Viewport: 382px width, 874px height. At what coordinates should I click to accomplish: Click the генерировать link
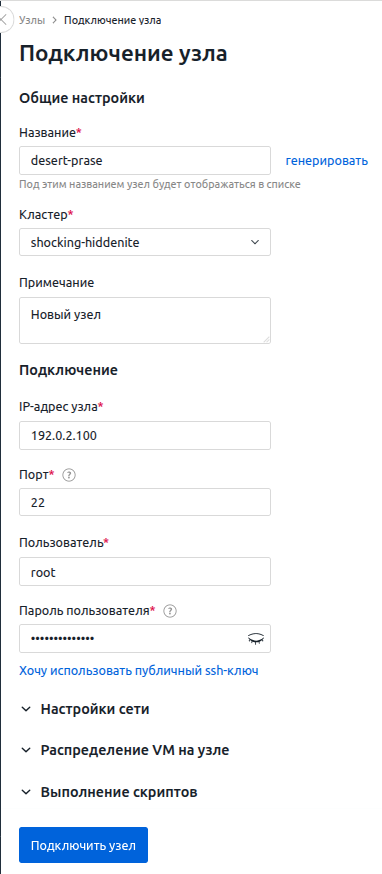pos(327,161)
